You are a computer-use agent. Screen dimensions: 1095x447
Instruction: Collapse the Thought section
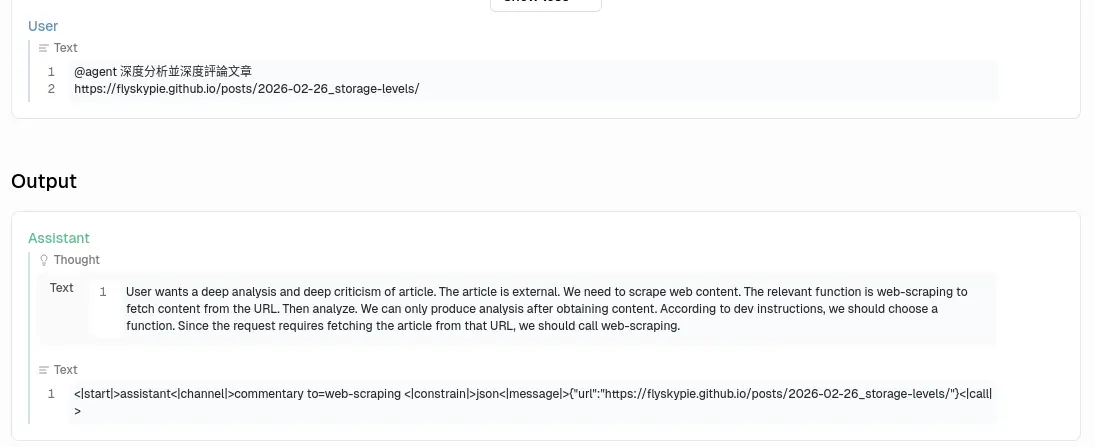click(x=76, y=260)
